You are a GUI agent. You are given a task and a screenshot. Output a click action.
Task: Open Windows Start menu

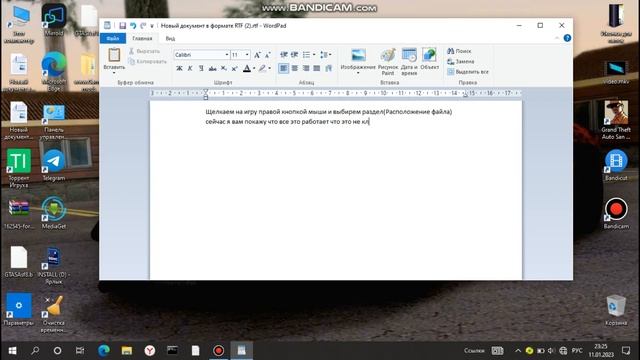point(12,350)
